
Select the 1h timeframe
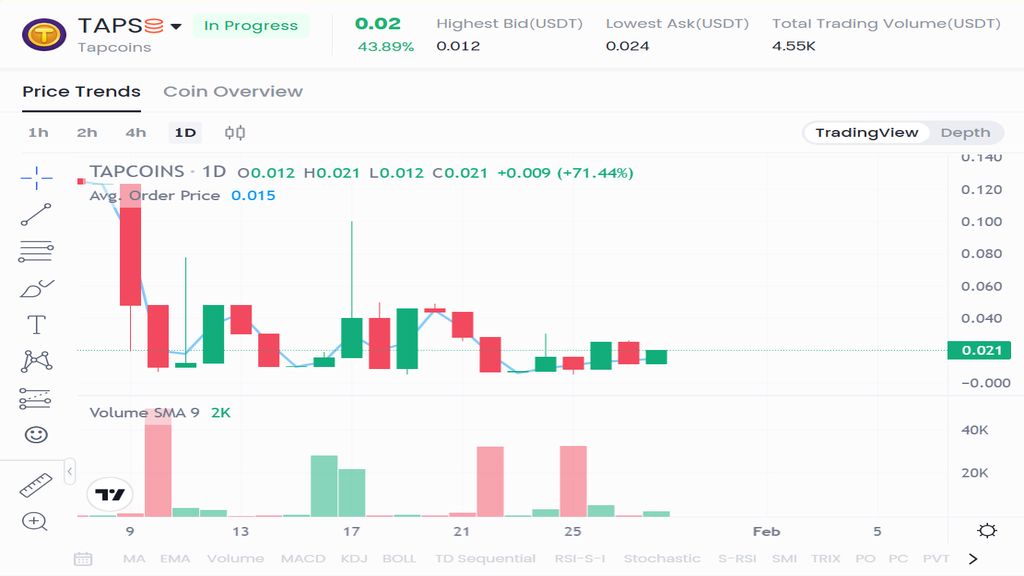39,133
